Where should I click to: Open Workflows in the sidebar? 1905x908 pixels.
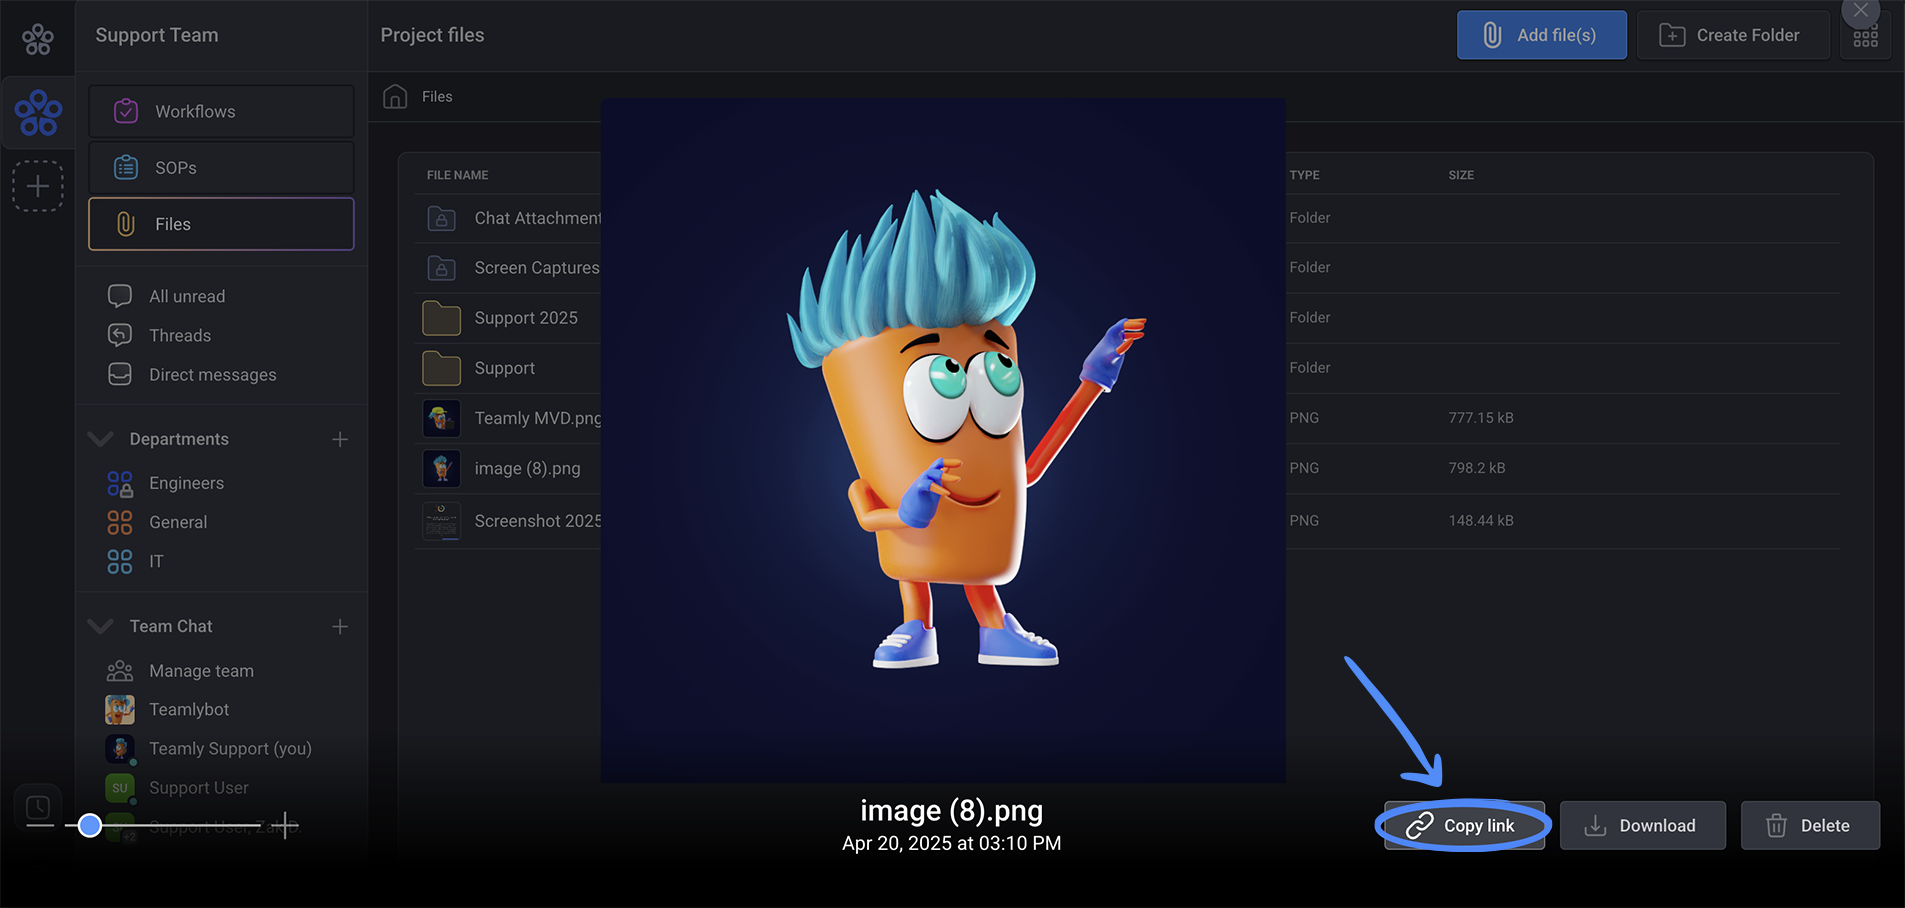(221, 111)
